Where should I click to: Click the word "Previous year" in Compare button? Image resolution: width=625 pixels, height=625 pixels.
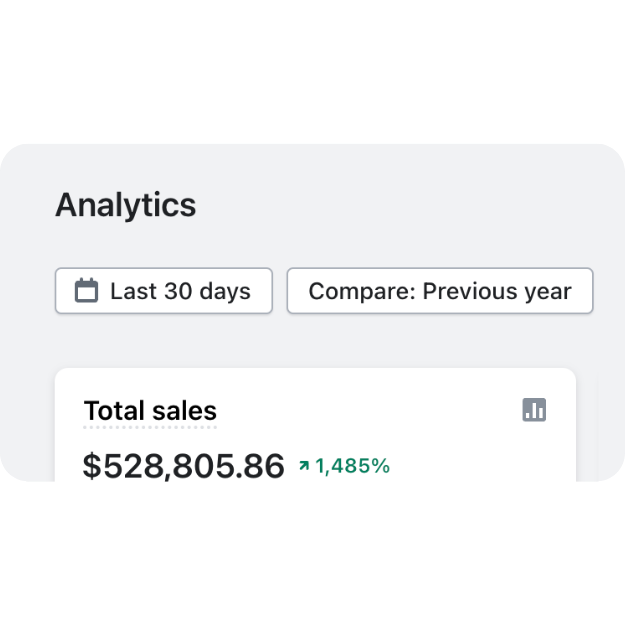(497, 292)
